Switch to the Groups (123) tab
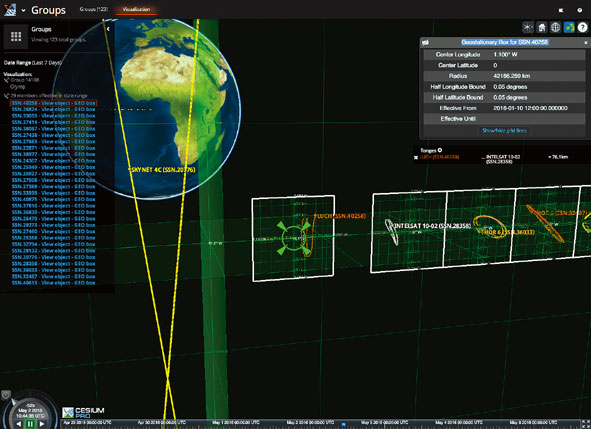Image resolution: width=591 pixels, height=429 pixels. pos(93,9)
